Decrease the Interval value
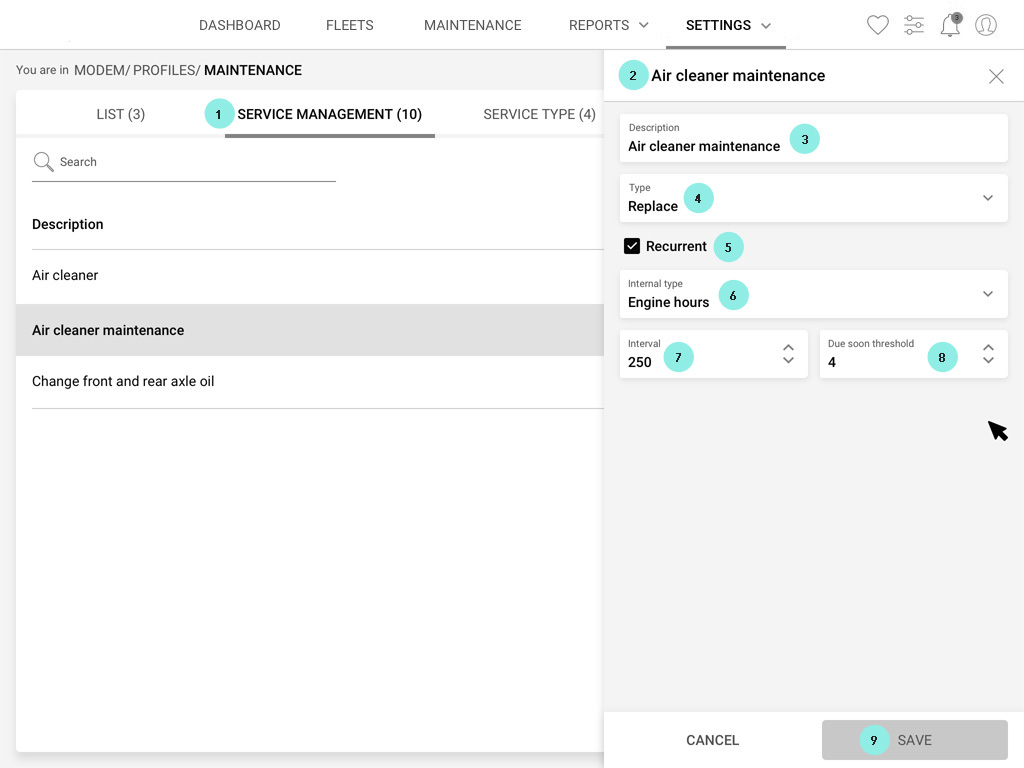 pyautogui.click(x=788, y=360)
